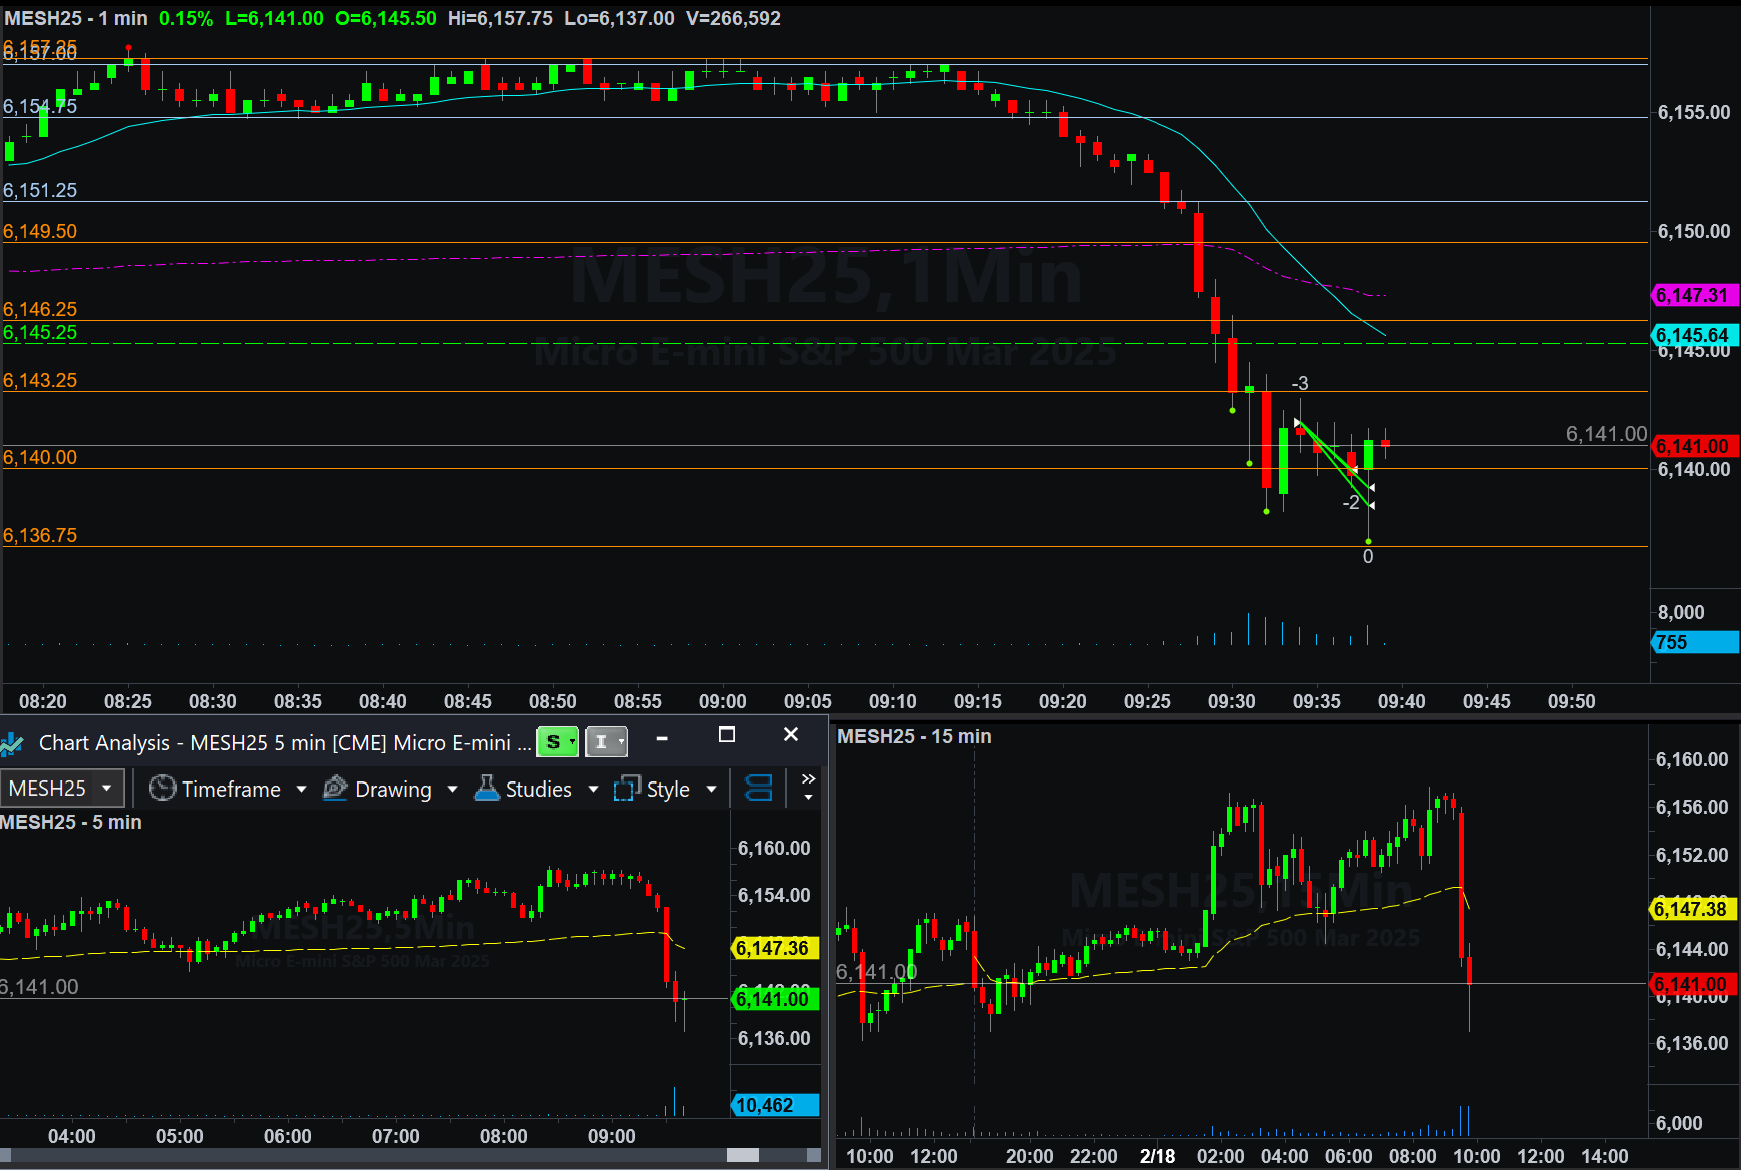Image resolution: width=1741 pixels, height=1170 pixels.
Task: Click the red 6,141.00 last price tag
Action: pos(1693,446)
